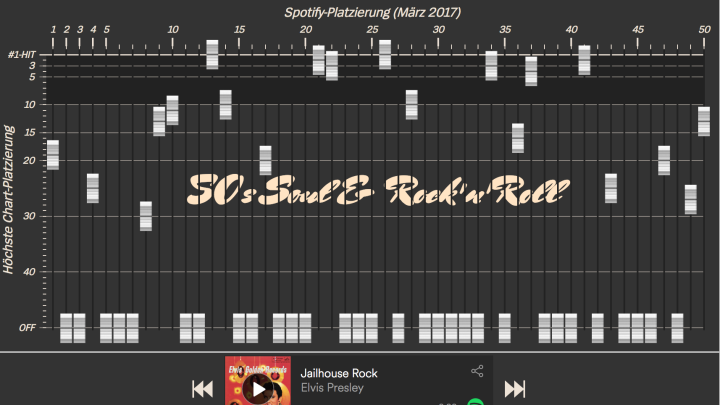Open the Jailhouse Rock song title
This screenshot has height=405, width=720.
[x=339, y=373]
